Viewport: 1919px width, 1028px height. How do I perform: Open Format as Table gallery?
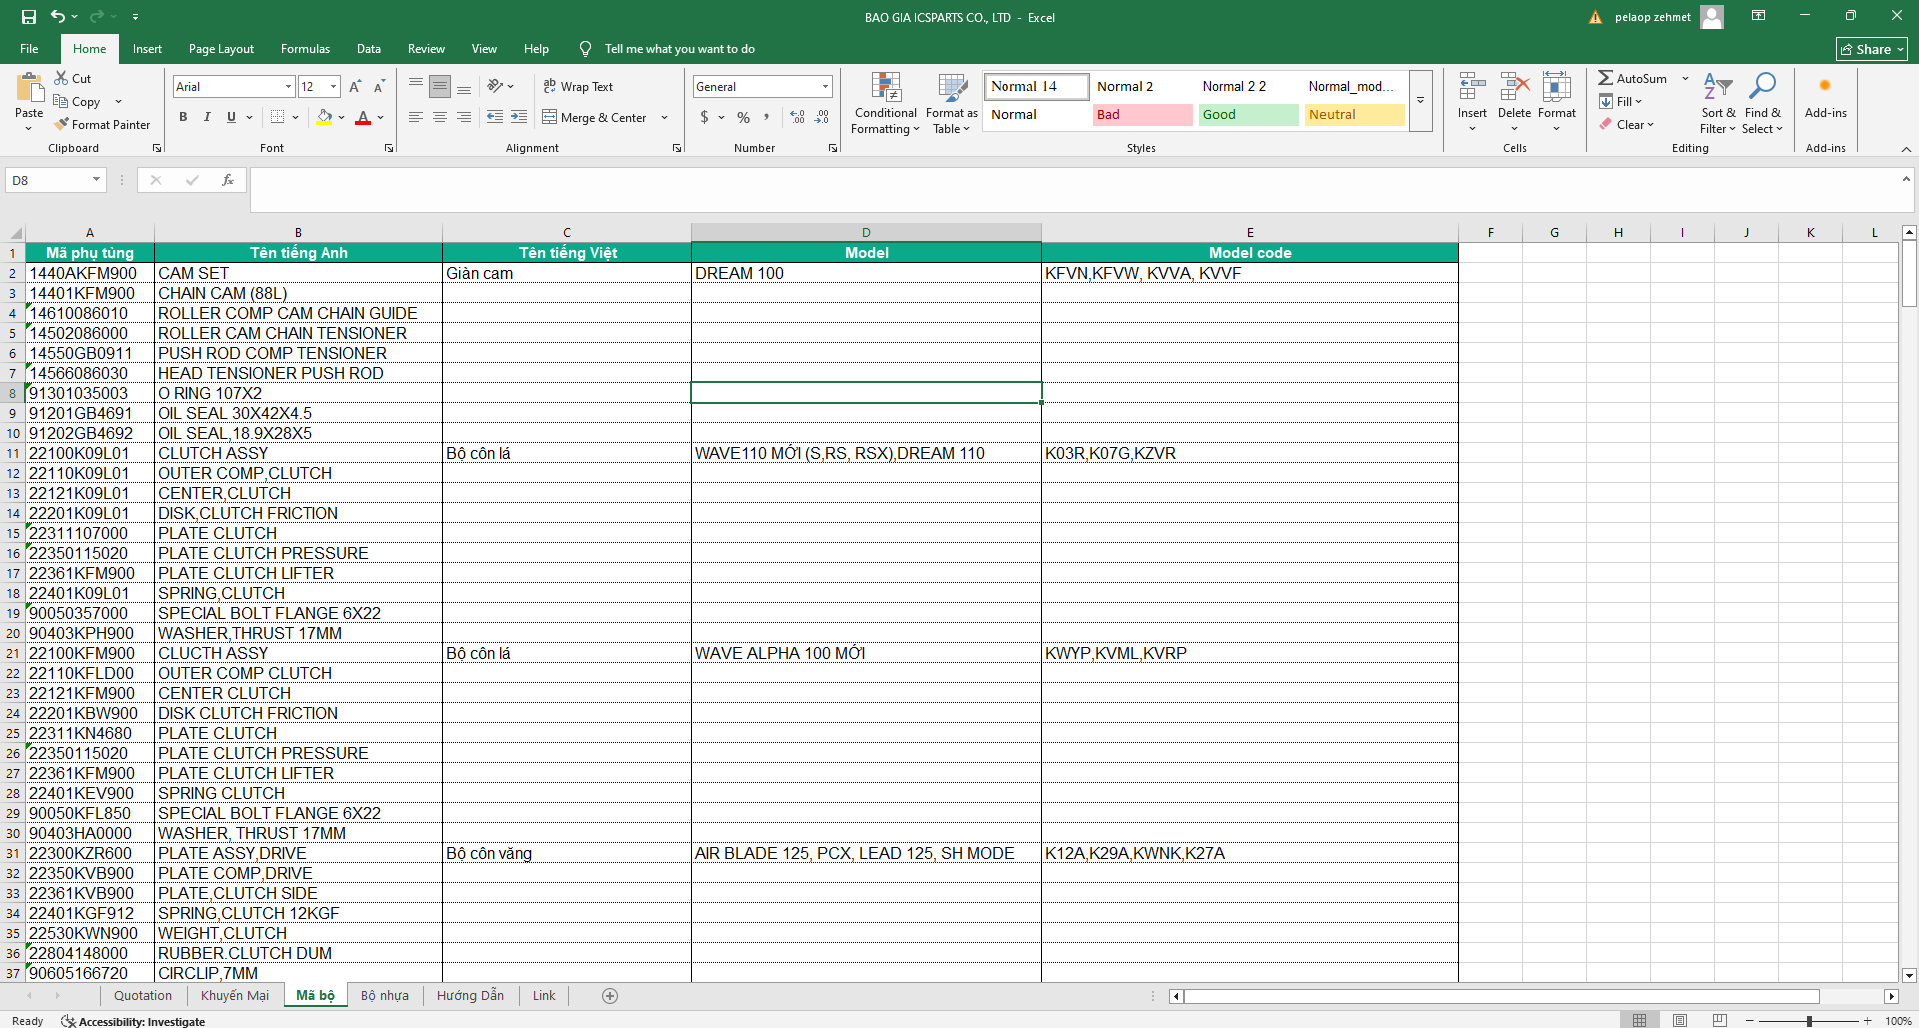point(951,103)
